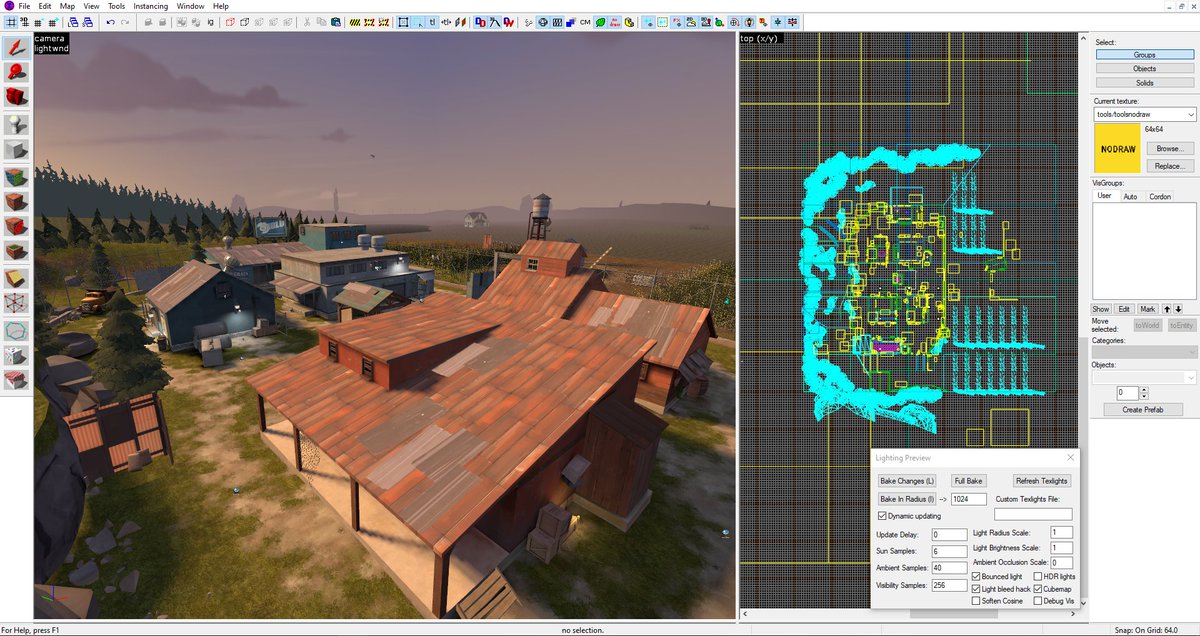Select the Overlay tool
1200x636 pixels.
16,252
